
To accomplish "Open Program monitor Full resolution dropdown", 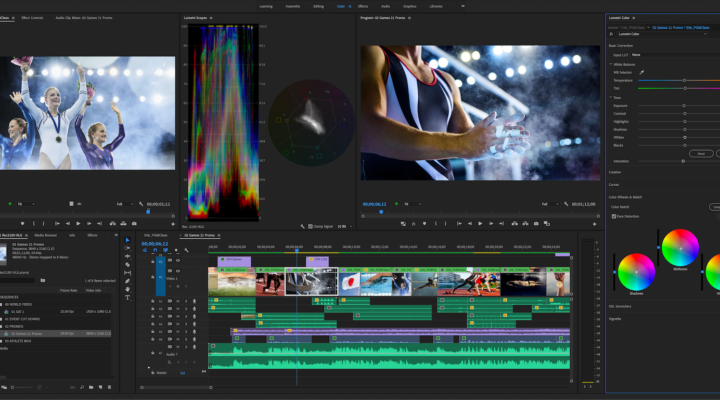I will (550, 204).
